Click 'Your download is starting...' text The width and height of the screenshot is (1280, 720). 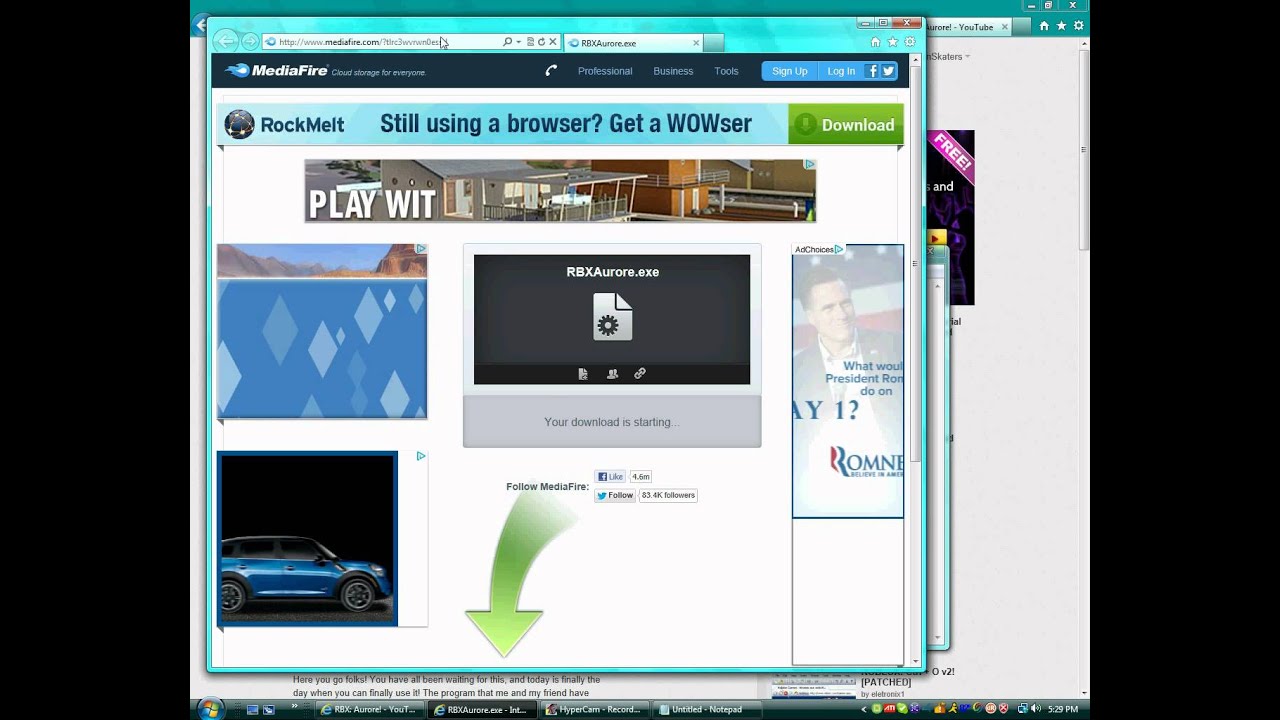(612, 422)
